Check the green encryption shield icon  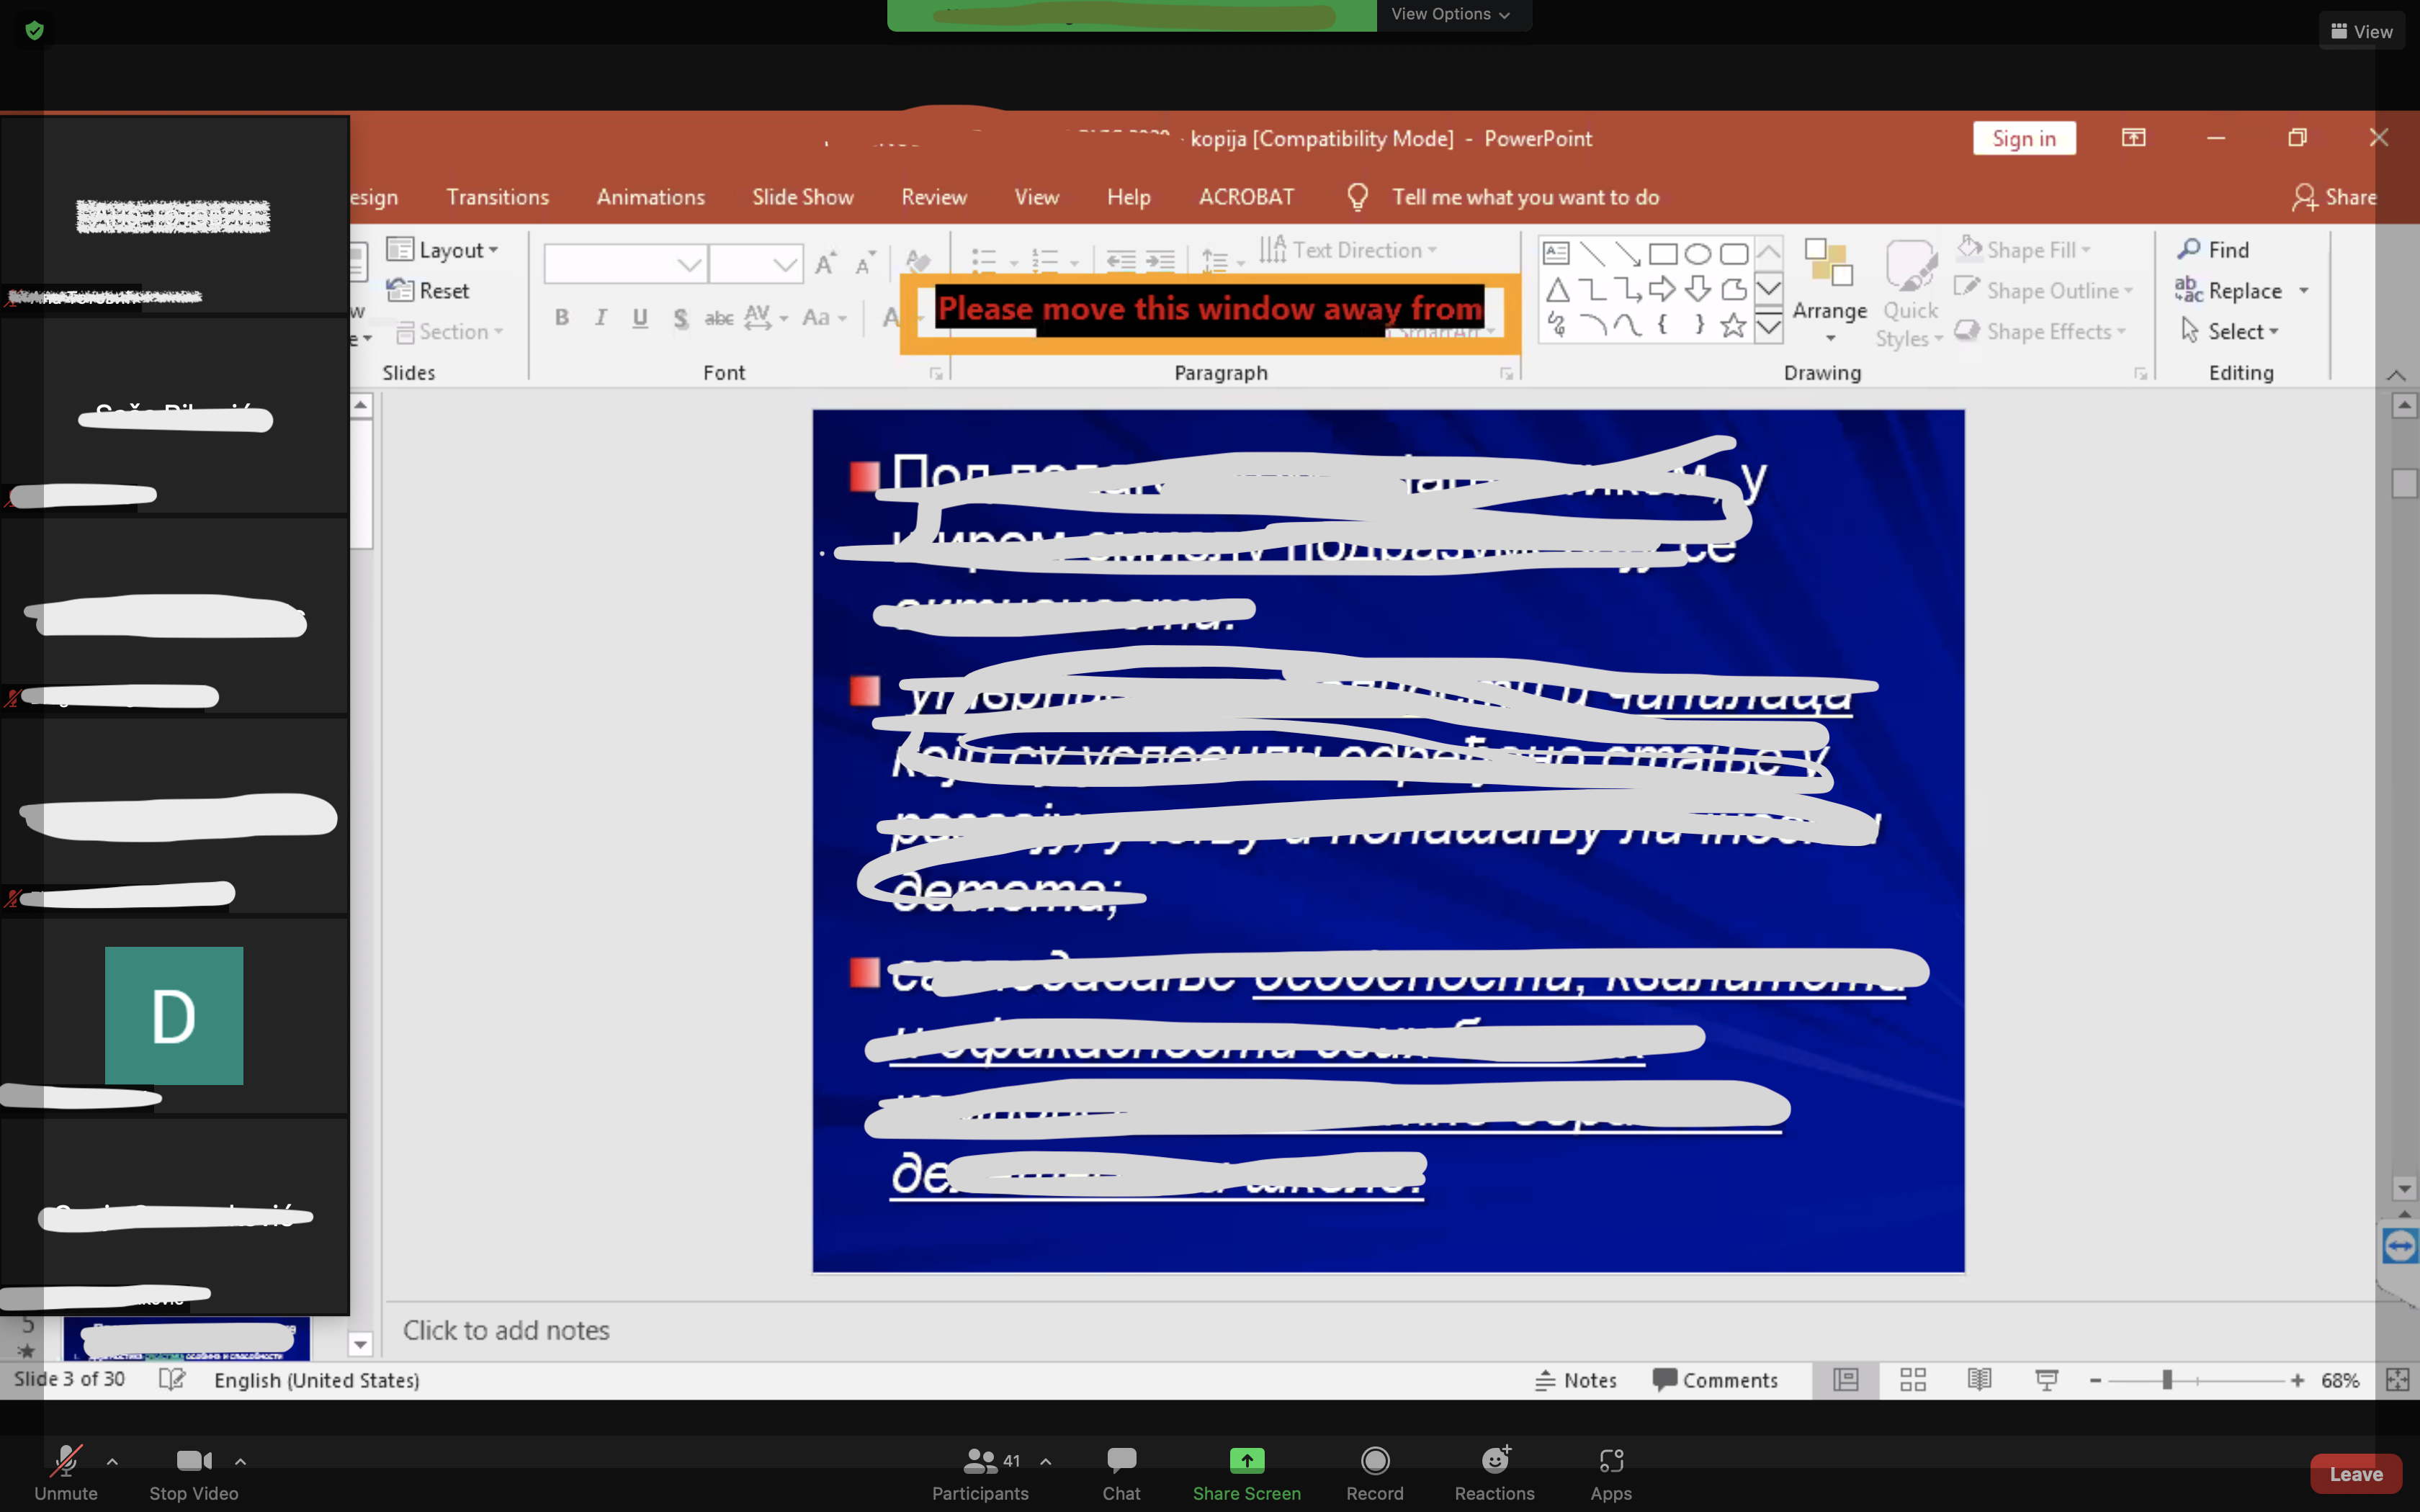tap(34, 31)
